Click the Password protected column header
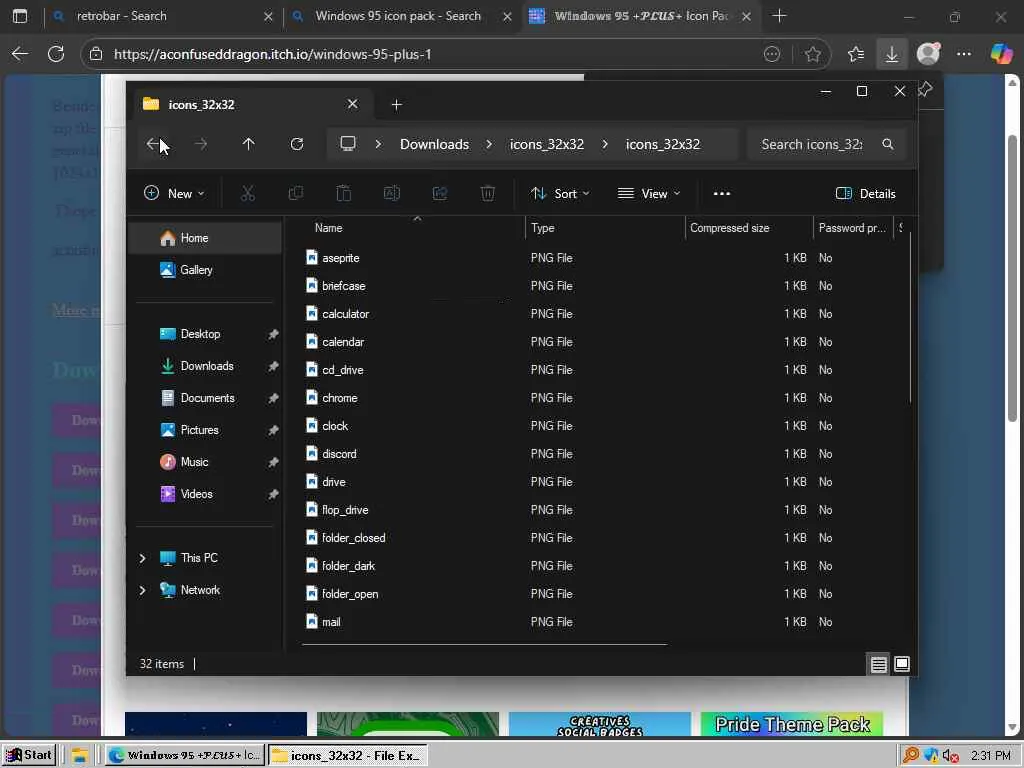Viewport: 1024px width, 768px height. [852, 228]
